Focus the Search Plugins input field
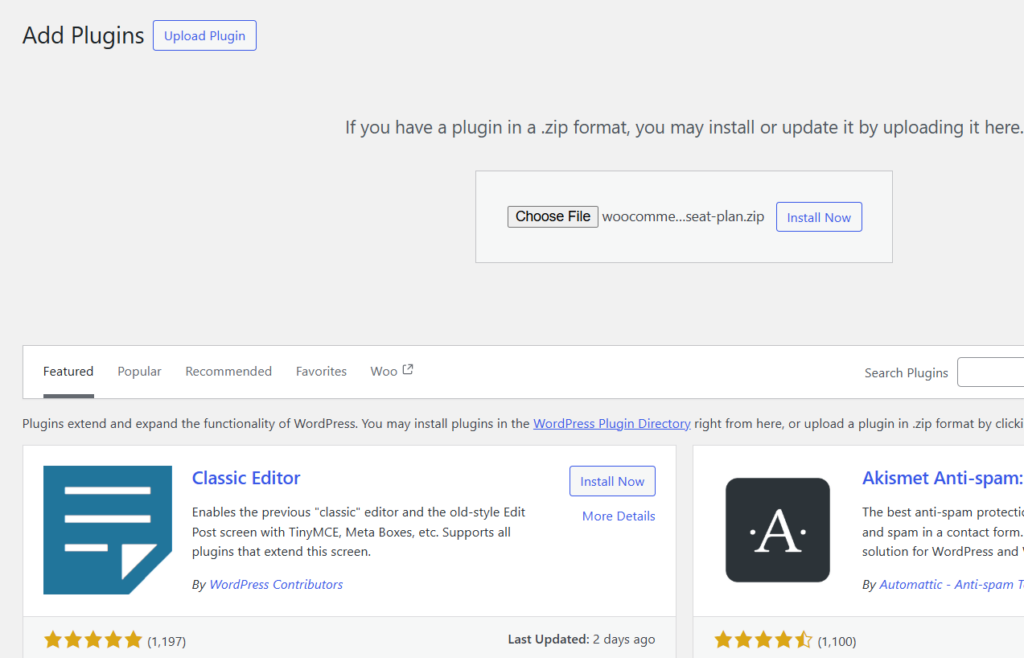The width and height of the screenshot is (1024, 658). coord(990,372)
